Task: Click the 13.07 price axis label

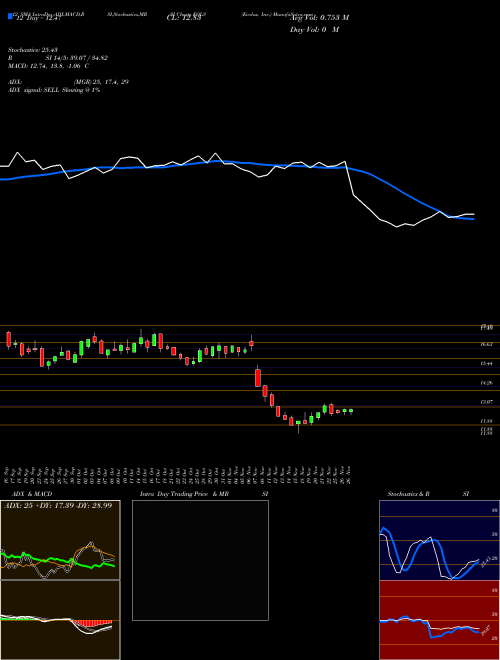Action: click(x=487, y=402)
